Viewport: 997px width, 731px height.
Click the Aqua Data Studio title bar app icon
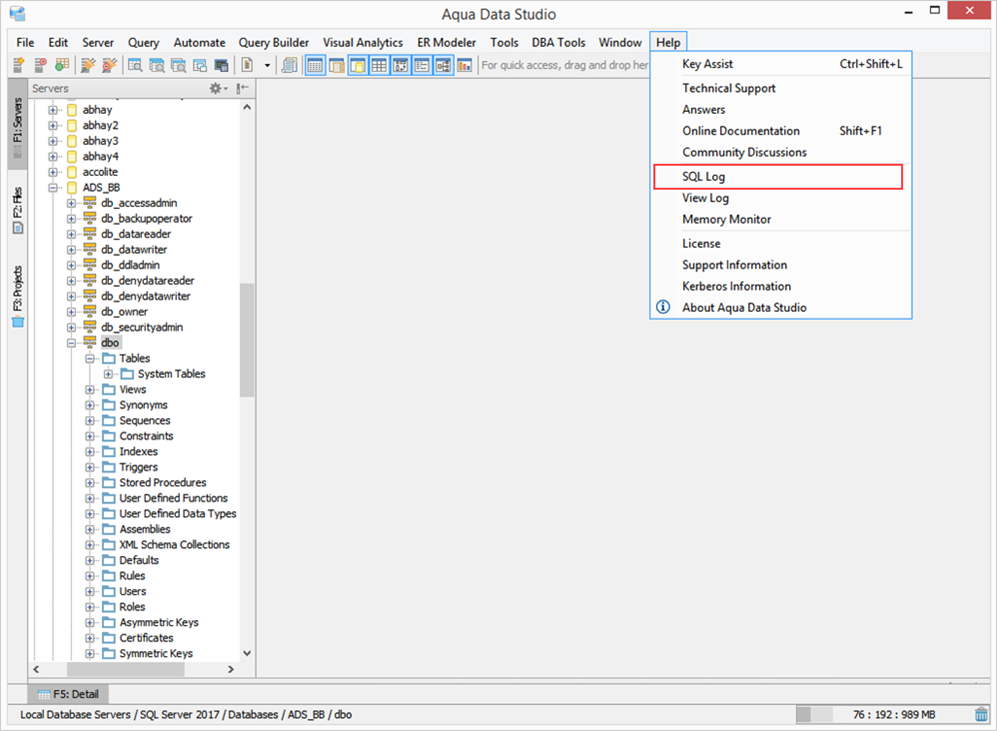(x=17, y=13)
